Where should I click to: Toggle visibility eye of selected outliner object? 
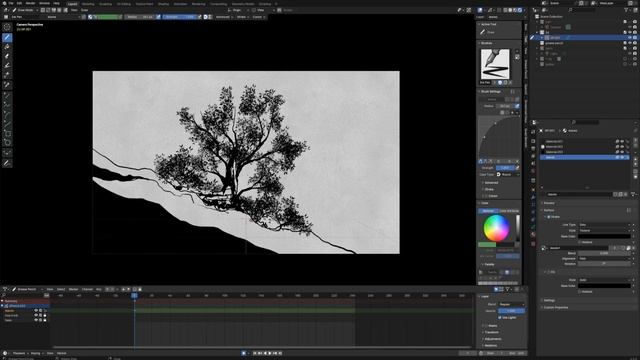(630, 38)
